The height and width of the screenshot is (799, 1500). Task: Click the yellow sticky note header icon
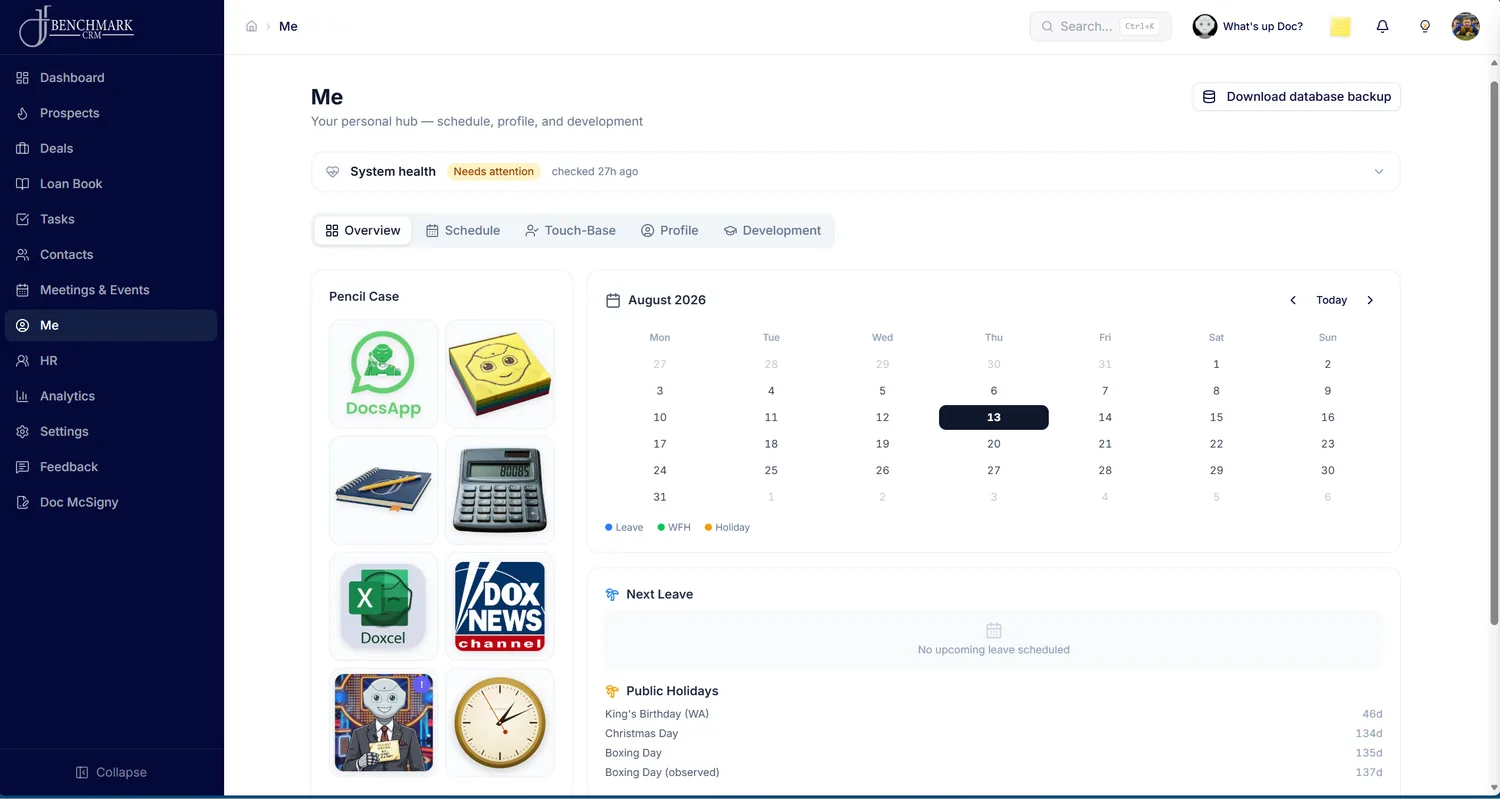(1340, 27)
